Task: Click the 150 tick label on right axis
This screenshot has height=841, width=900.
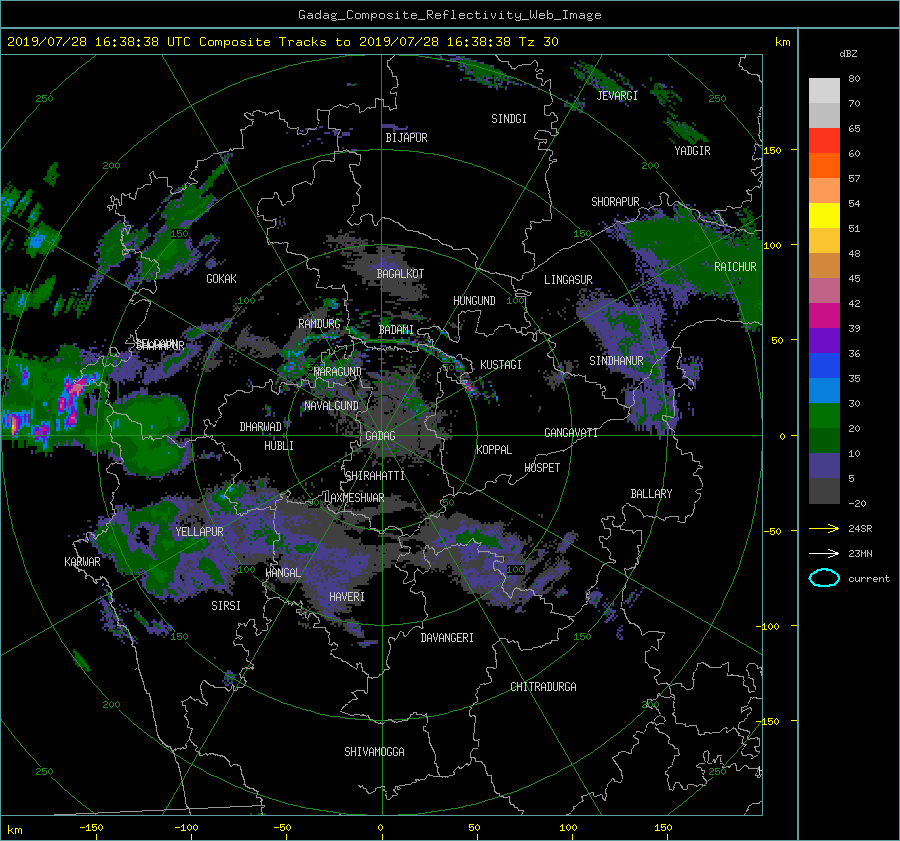Action: tap(773, 150)
